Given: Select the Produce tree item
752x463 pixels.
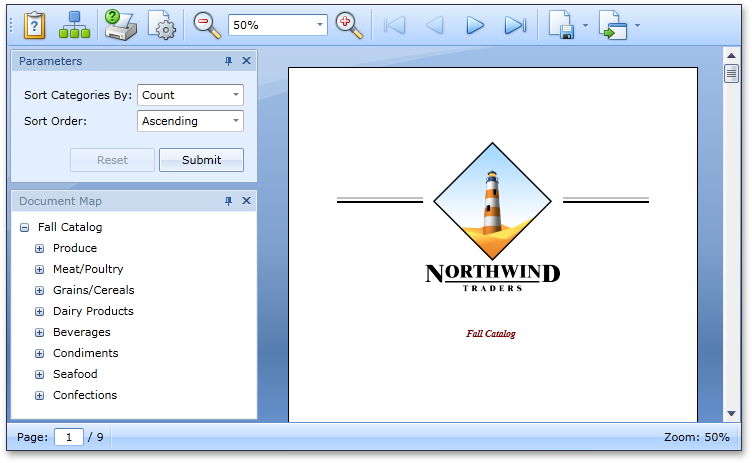Looking at the screenshot, I should point(75,248).
